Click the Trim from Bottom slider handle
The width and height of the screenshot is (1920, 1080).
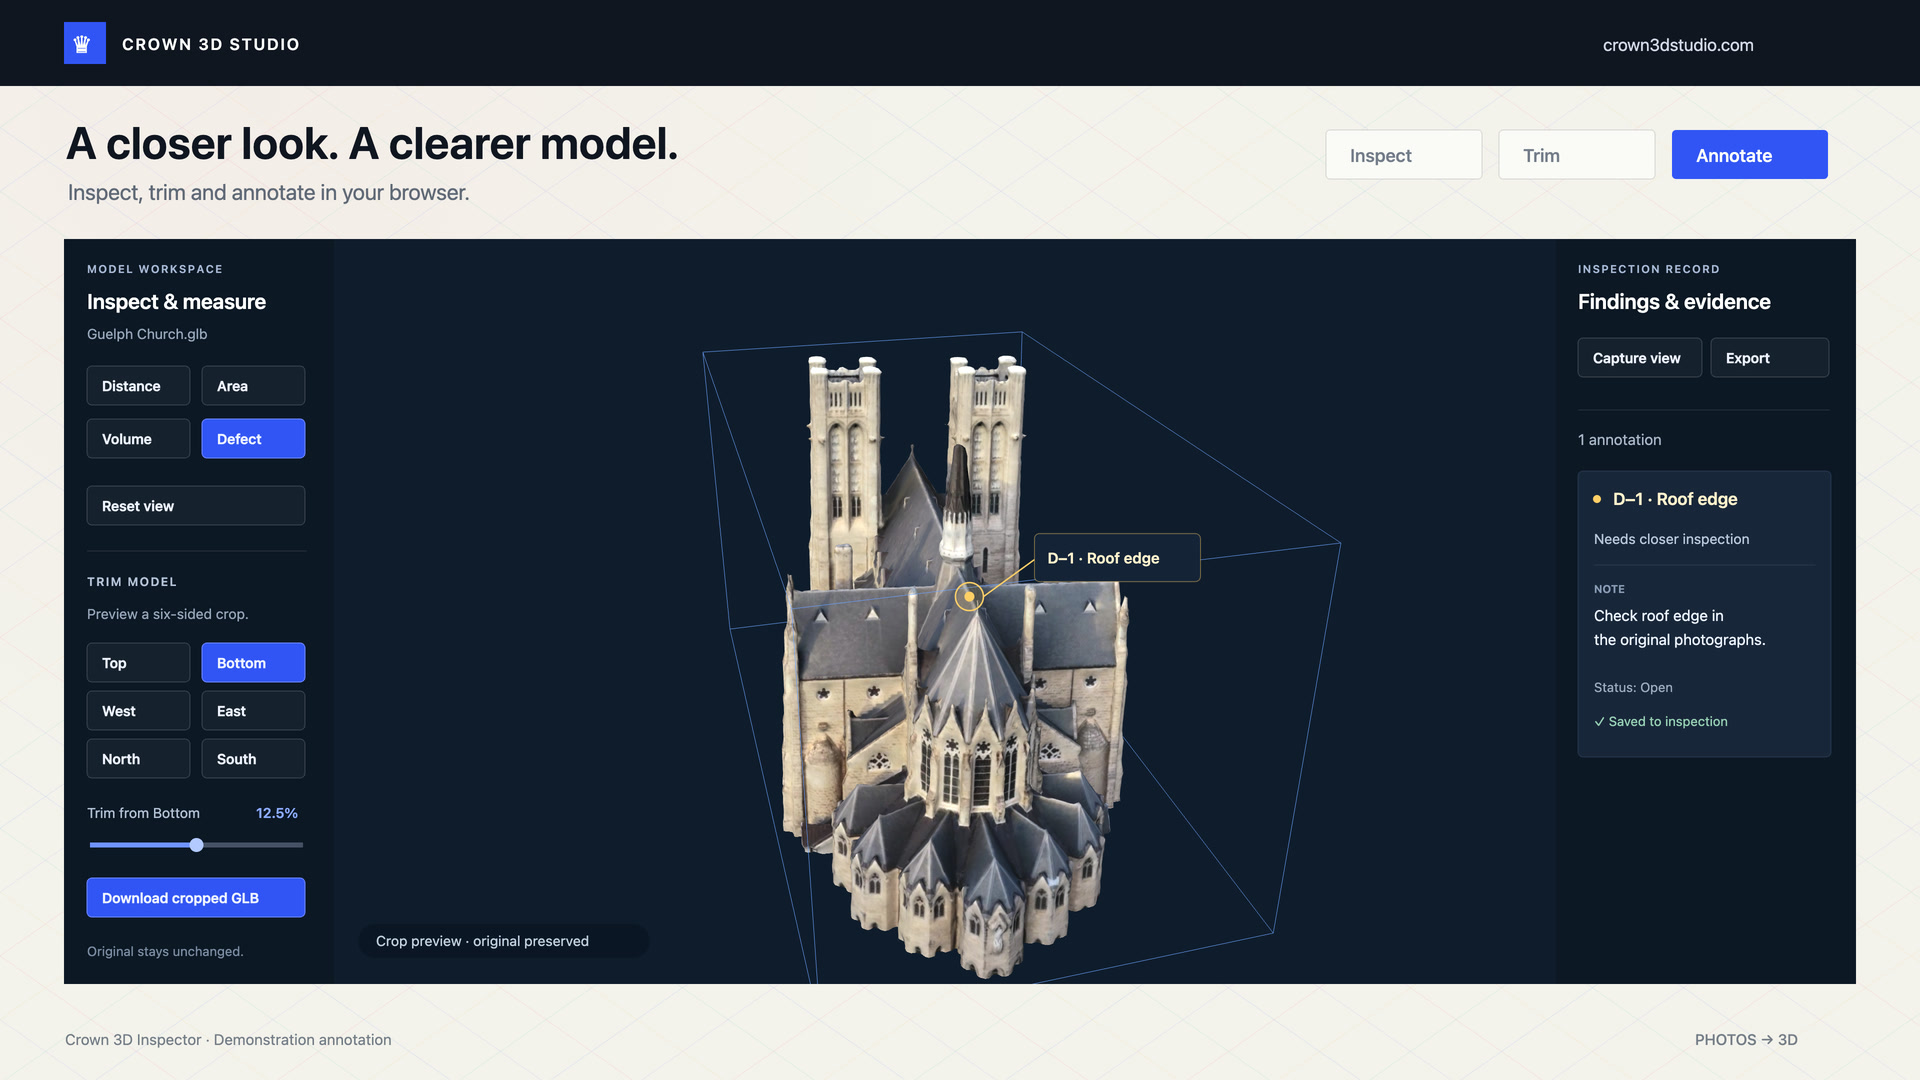197,845
